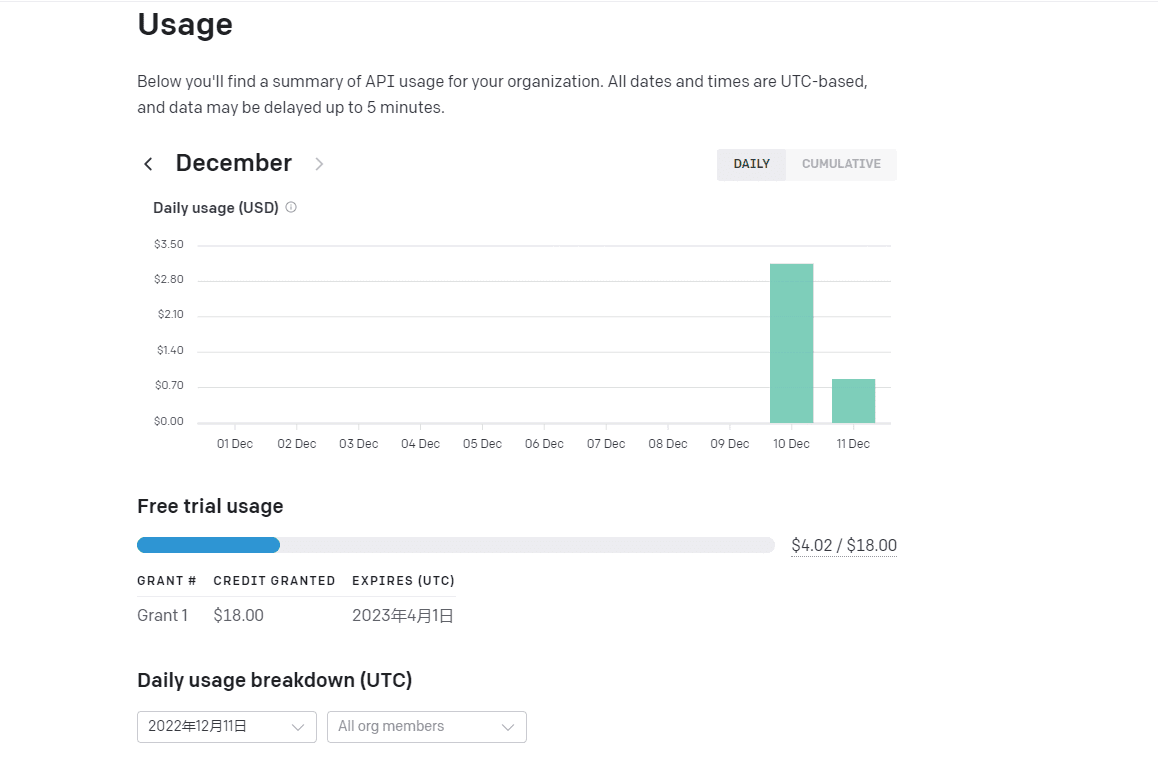1158x758 pixels.
Task: Click the 01 Dec axis label
Action: (235, 444)
